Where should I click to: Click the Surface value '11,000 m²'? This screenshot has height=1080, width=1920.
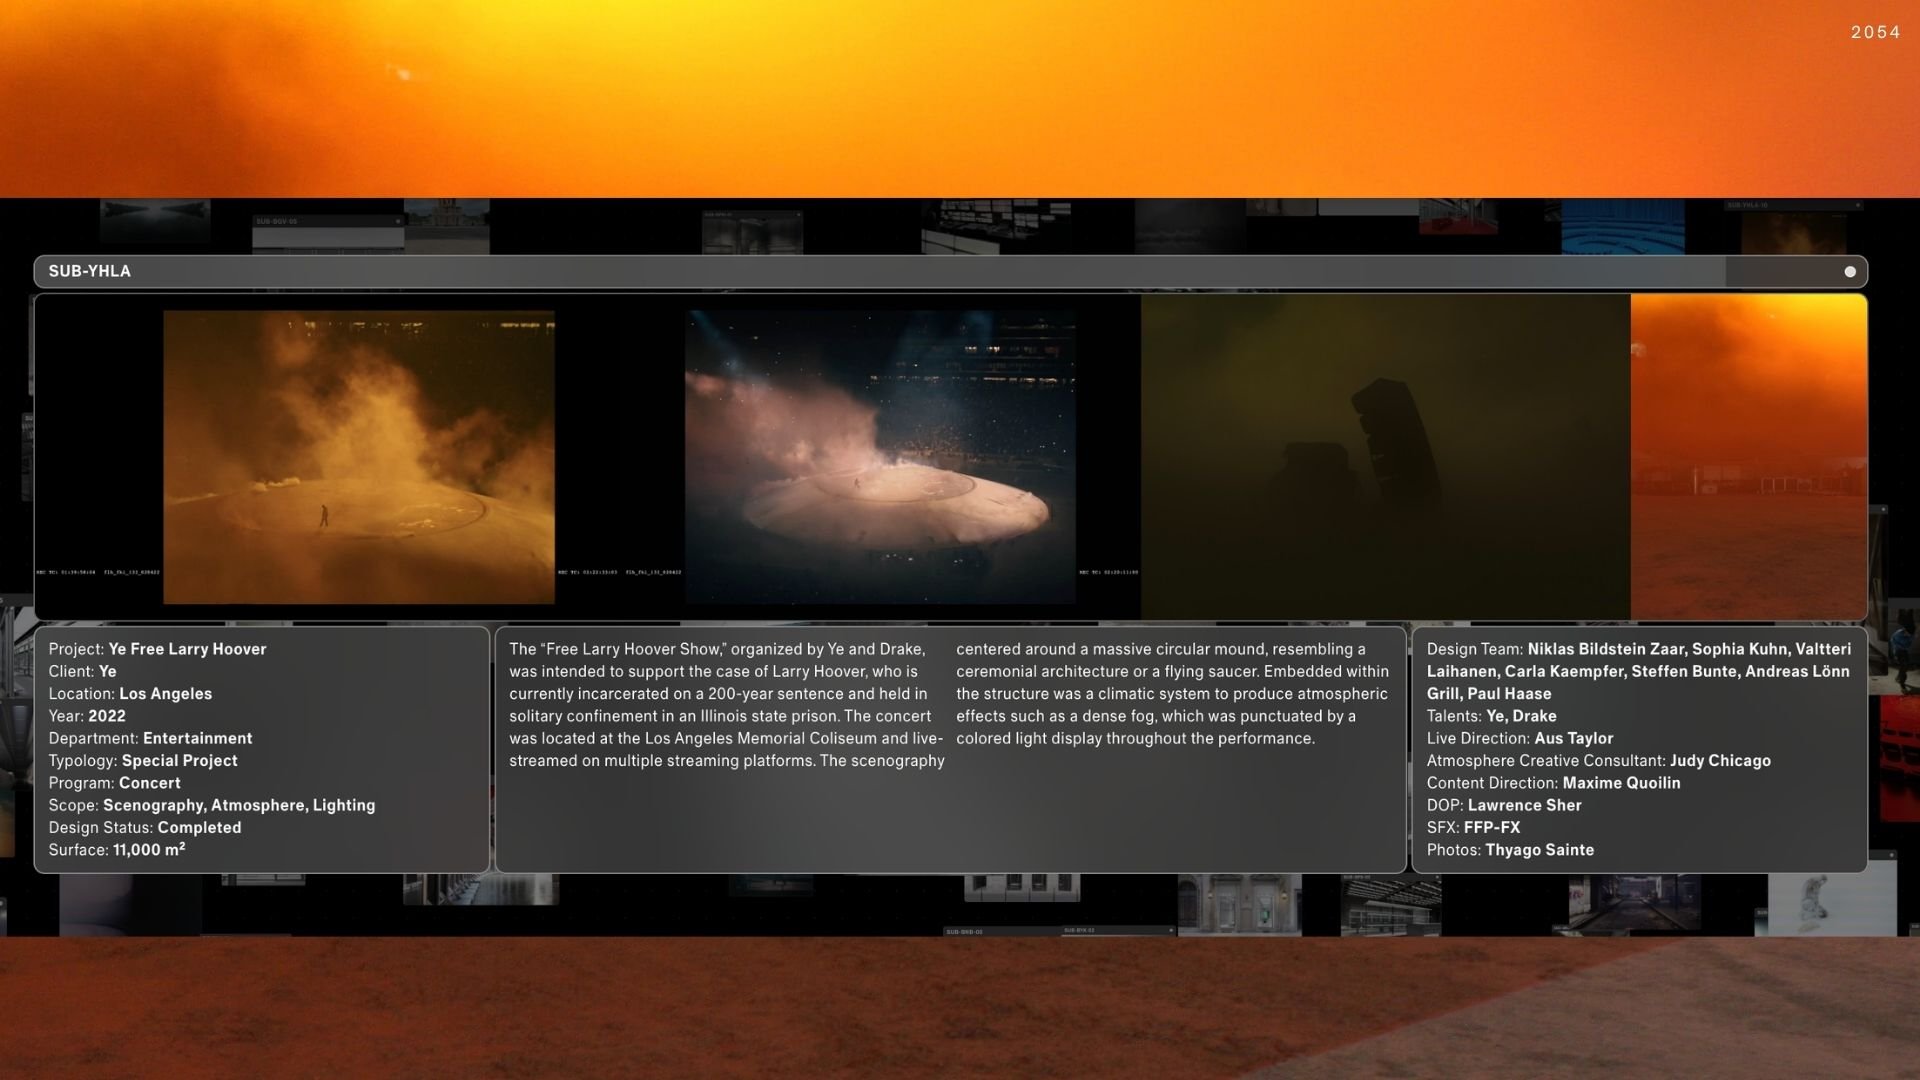149,850
